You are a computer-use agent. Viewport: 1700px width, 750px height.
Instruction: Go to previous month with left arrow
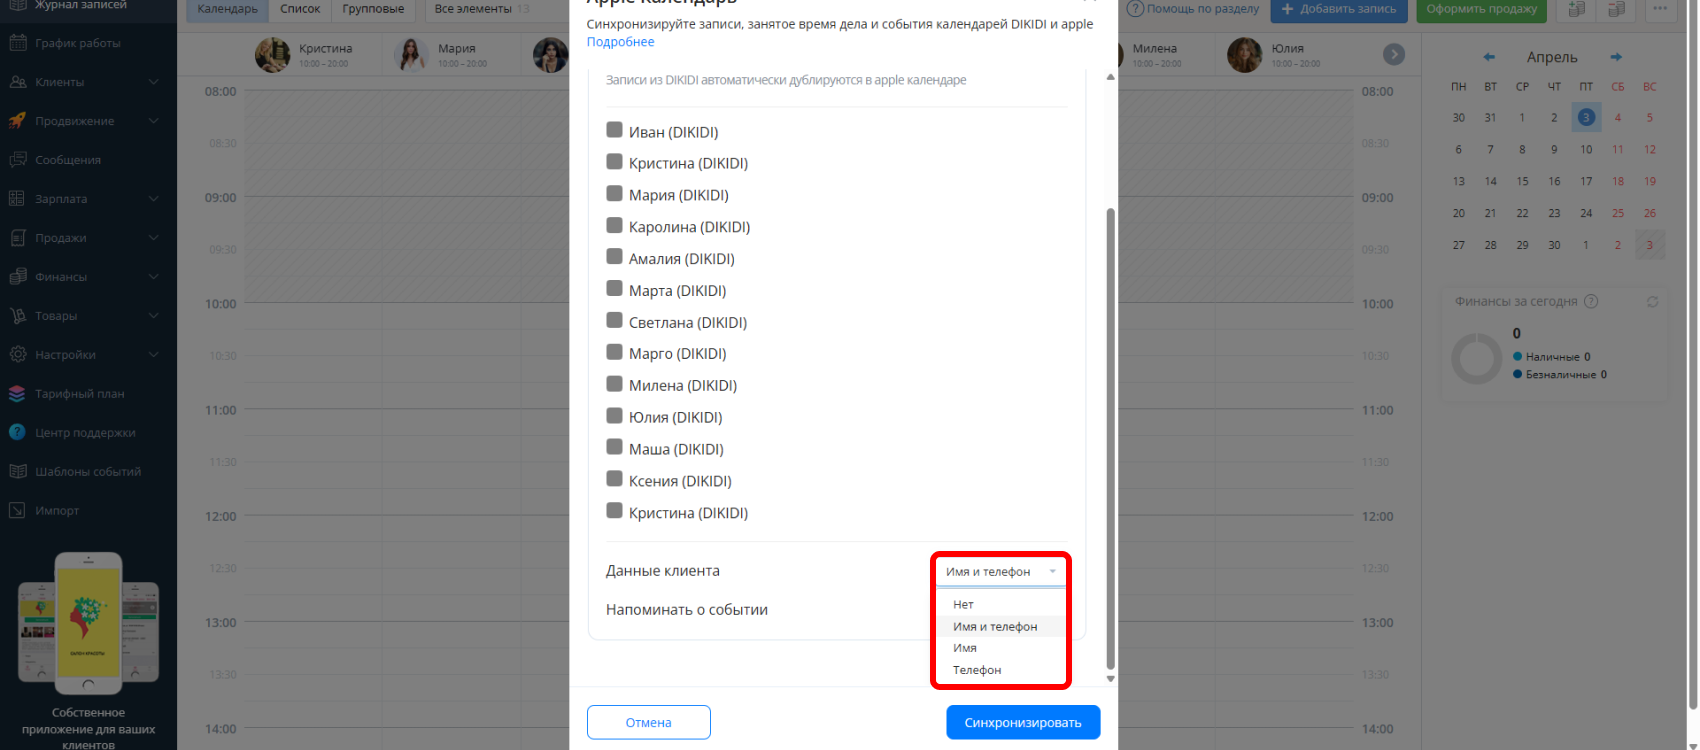1489,57
